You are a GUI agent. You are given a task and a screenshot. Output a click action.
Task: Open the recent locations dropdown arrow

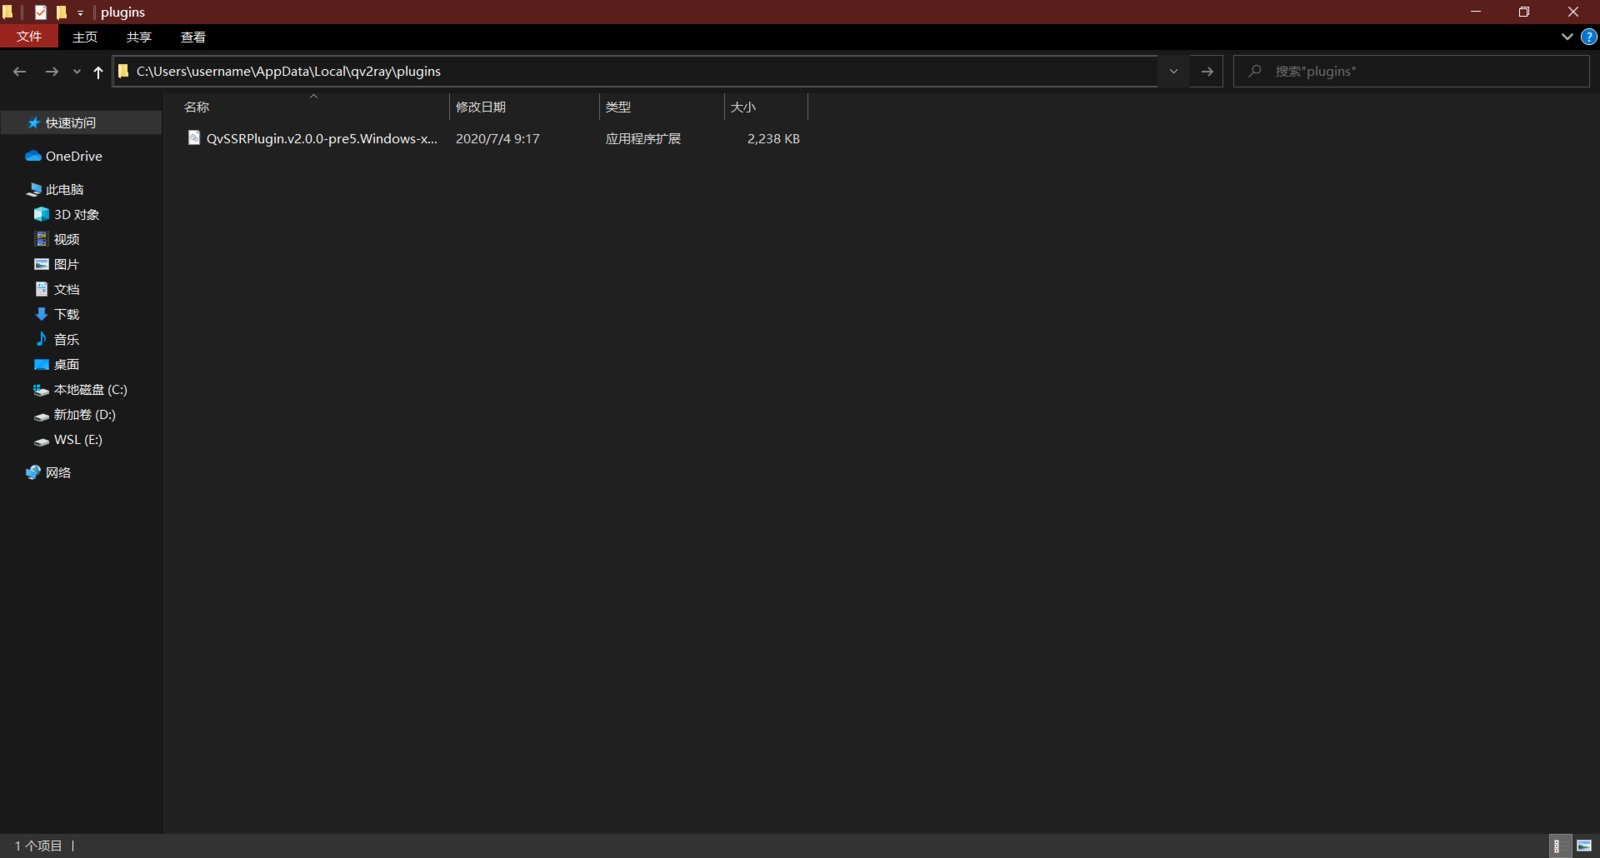pyautogui.click(x=77, y=72)
